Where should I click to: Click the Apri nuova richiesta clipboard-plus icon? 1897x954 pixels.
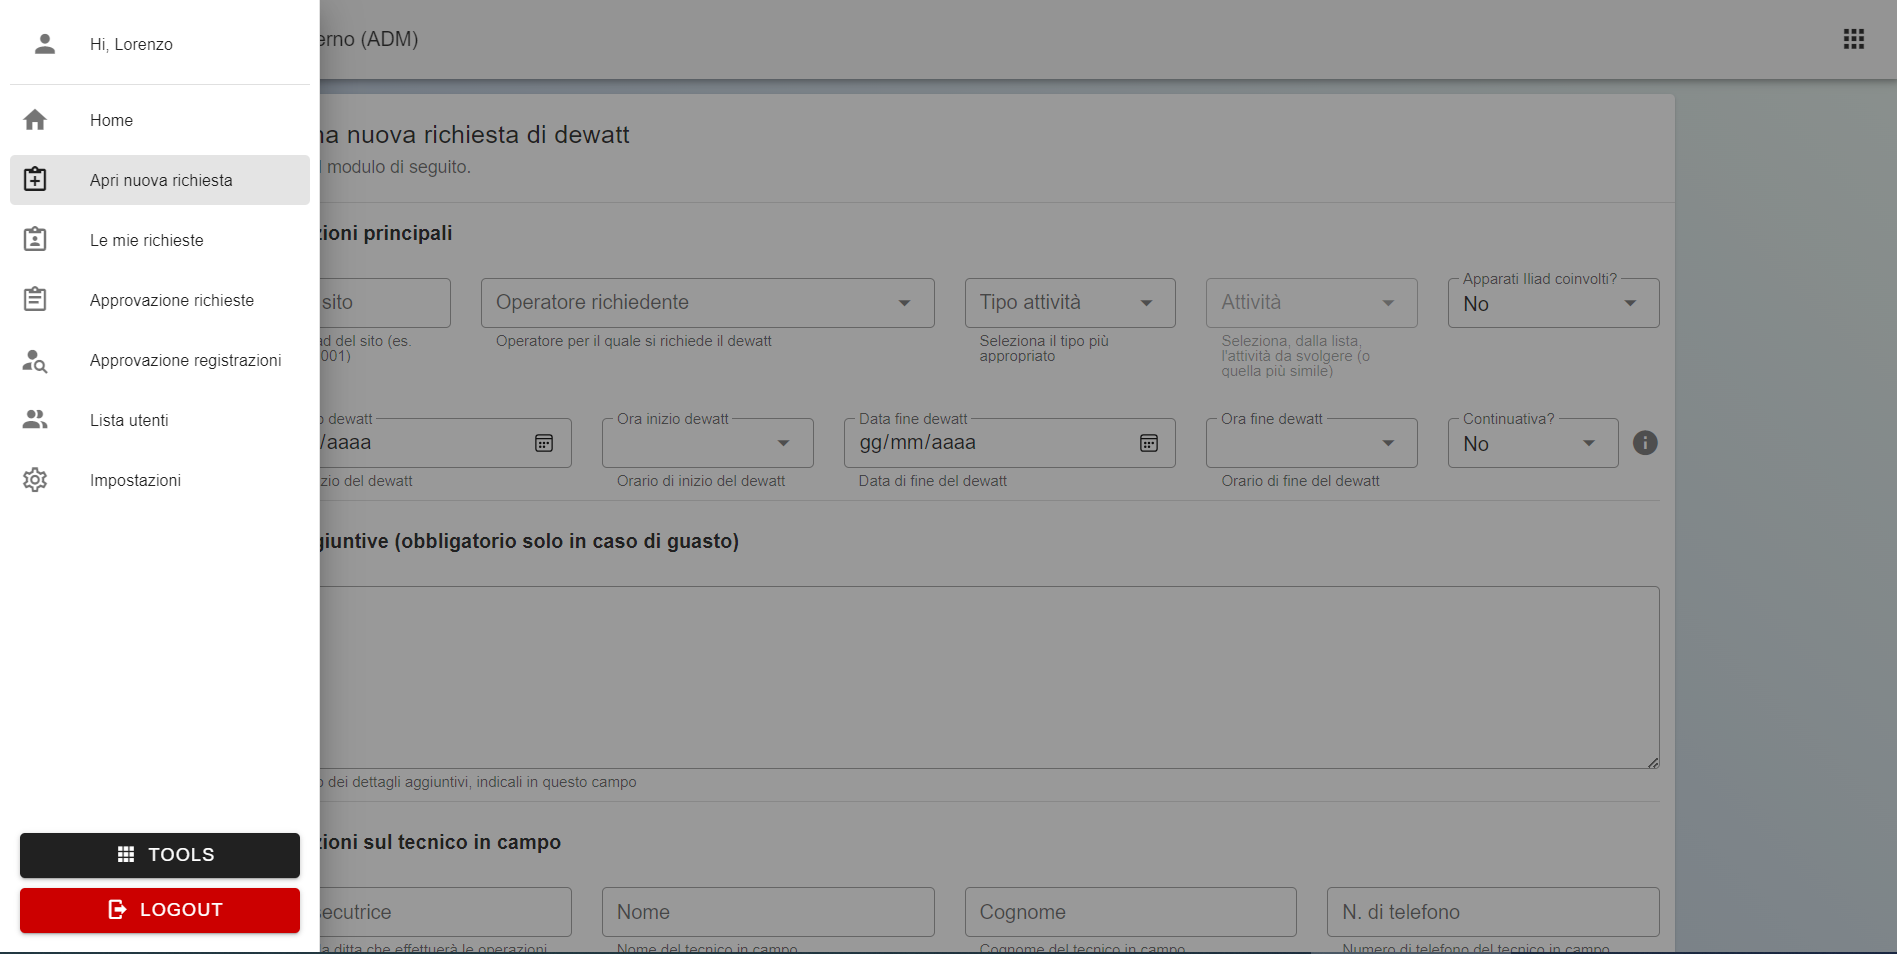(35, 180)
